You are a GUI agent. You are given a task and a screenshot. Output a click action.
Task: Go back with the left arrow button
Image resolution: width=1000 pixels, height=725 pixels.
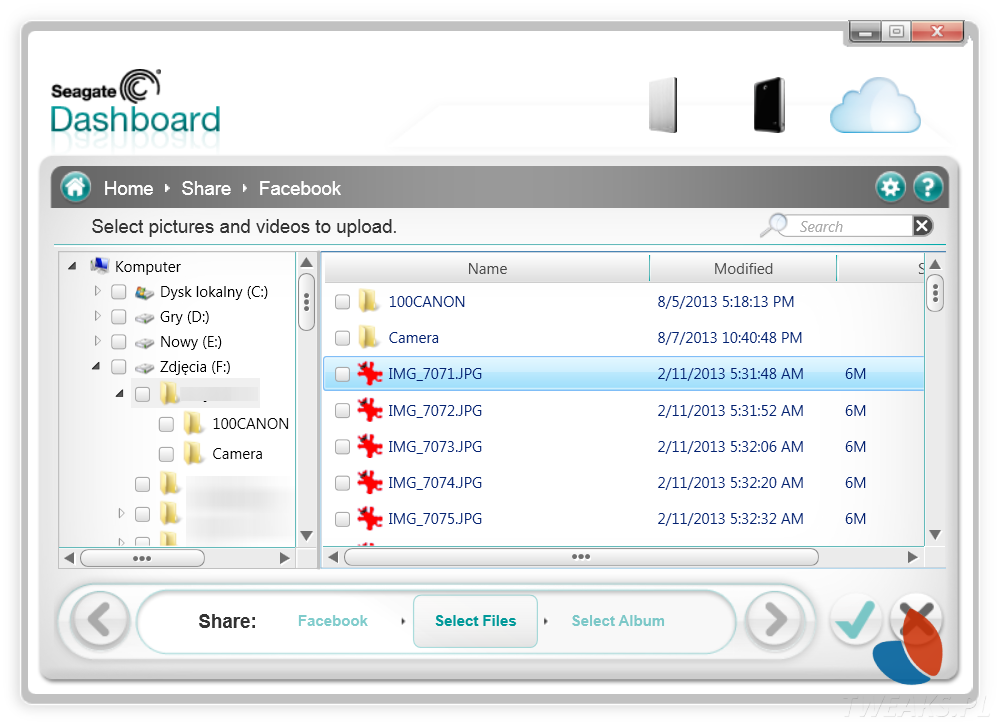pyautogui.click(x=100, y=620)
